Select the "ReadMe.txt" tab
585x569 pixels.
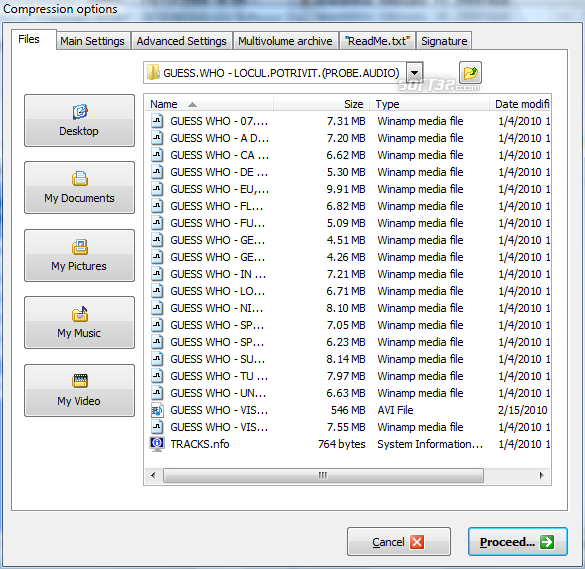click(377, 41)
